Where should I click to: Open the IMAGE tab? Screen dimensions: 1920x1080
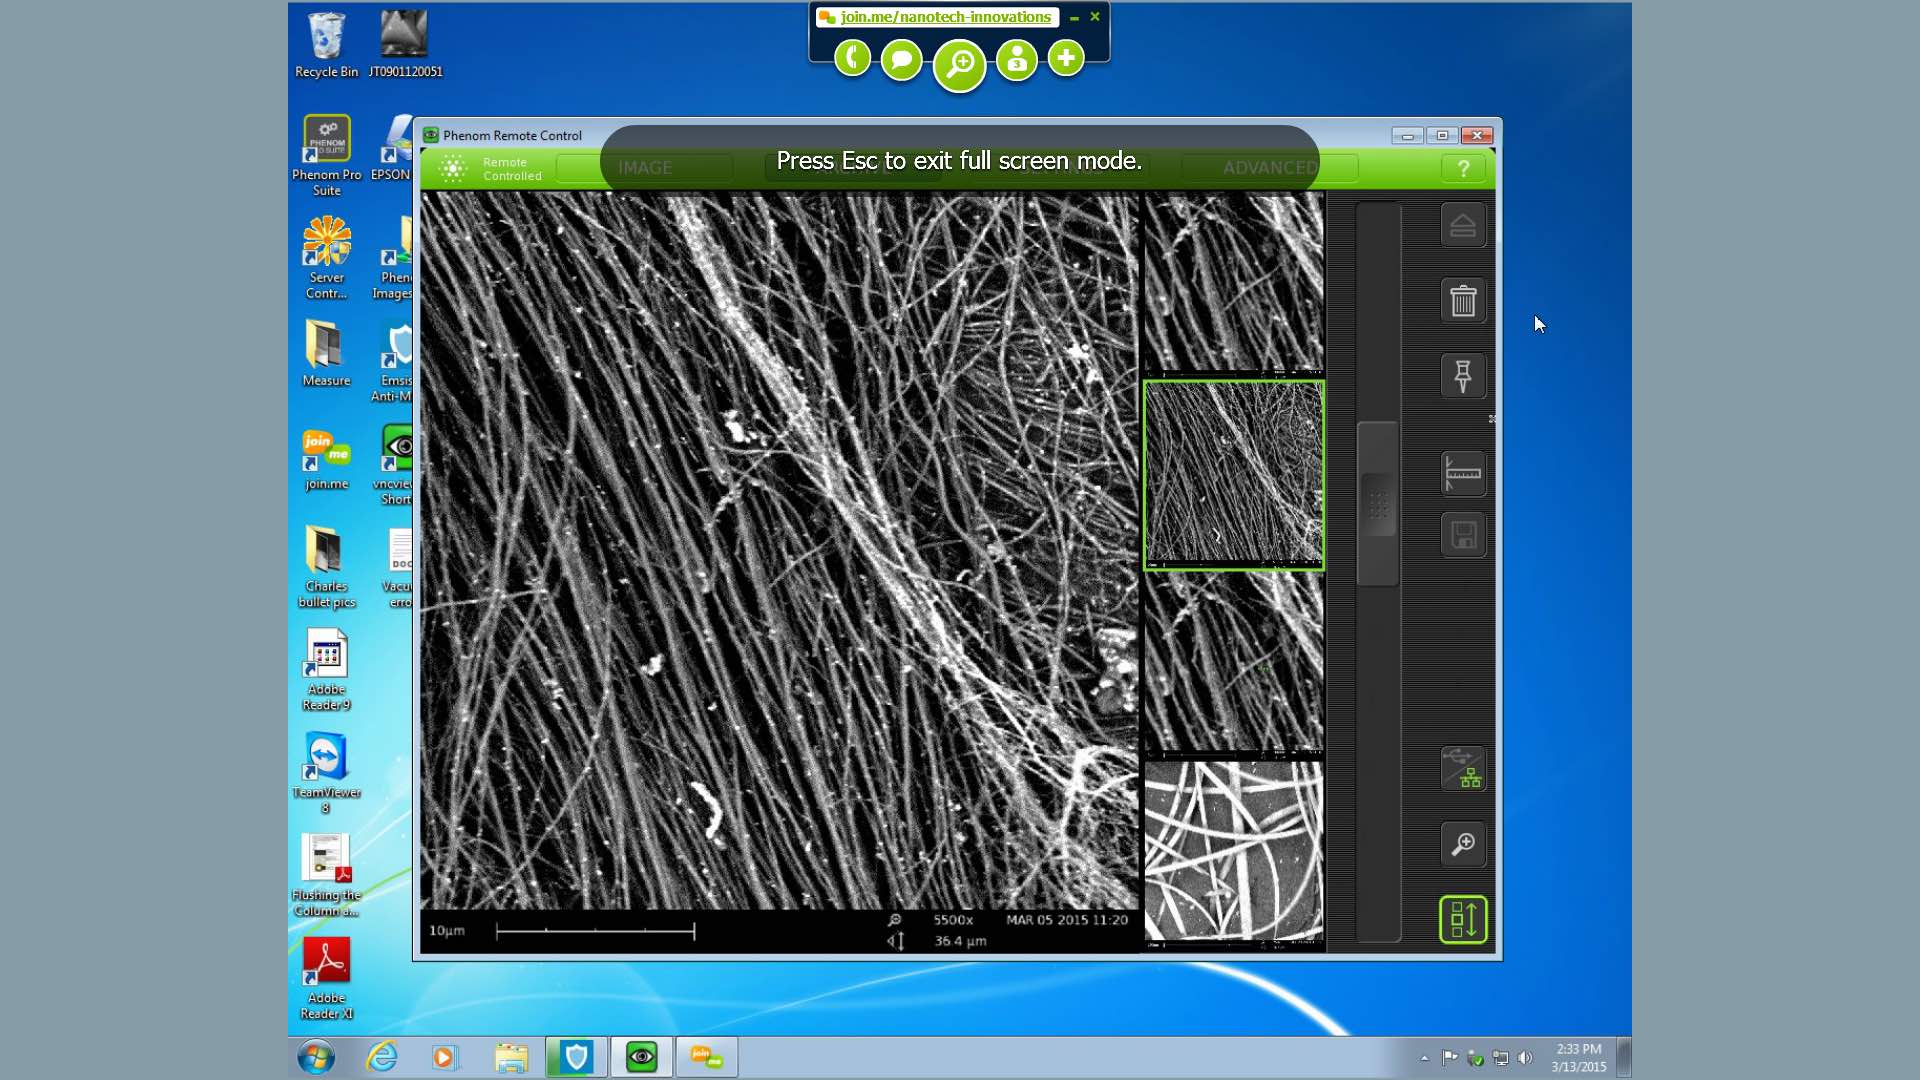(645, 168)
